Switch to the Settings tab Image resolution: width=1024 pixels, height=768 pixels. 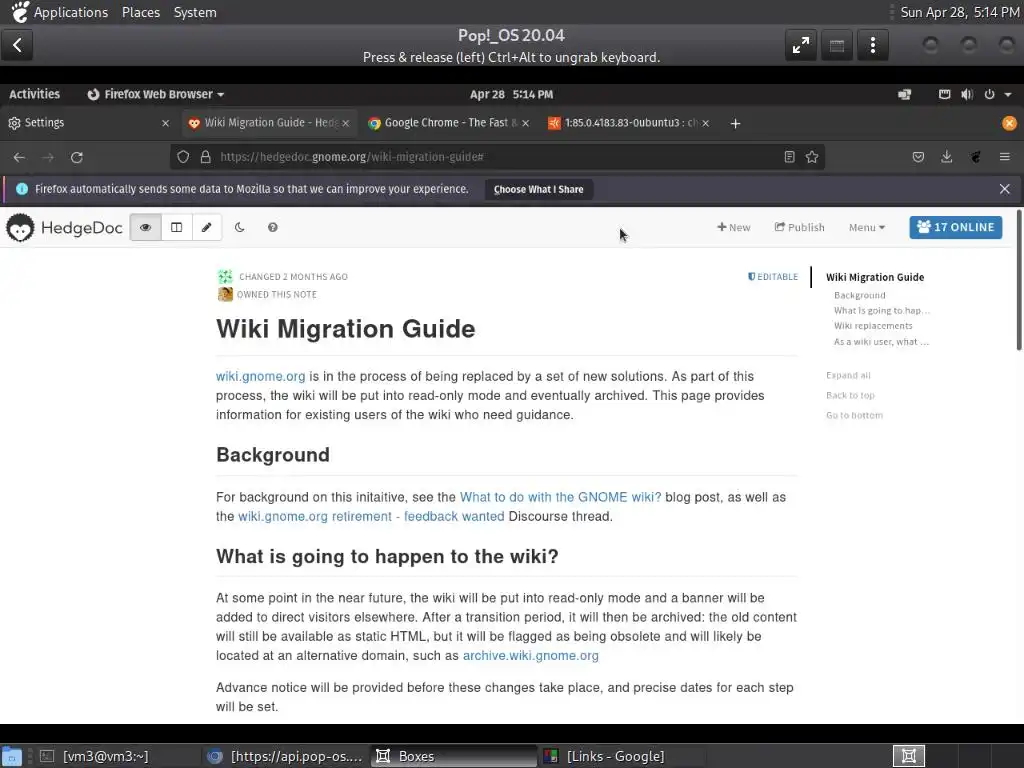pyautogui.click(x=85, y=123)
